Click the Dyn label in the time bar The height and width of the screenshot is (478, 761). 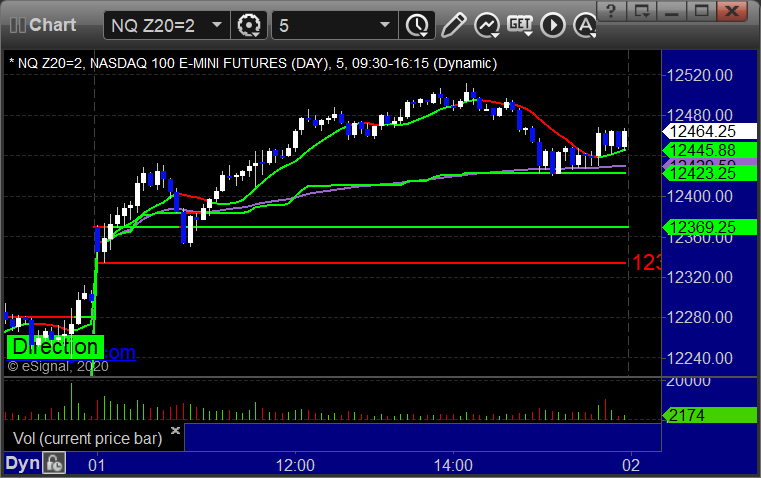coord(22,463)
